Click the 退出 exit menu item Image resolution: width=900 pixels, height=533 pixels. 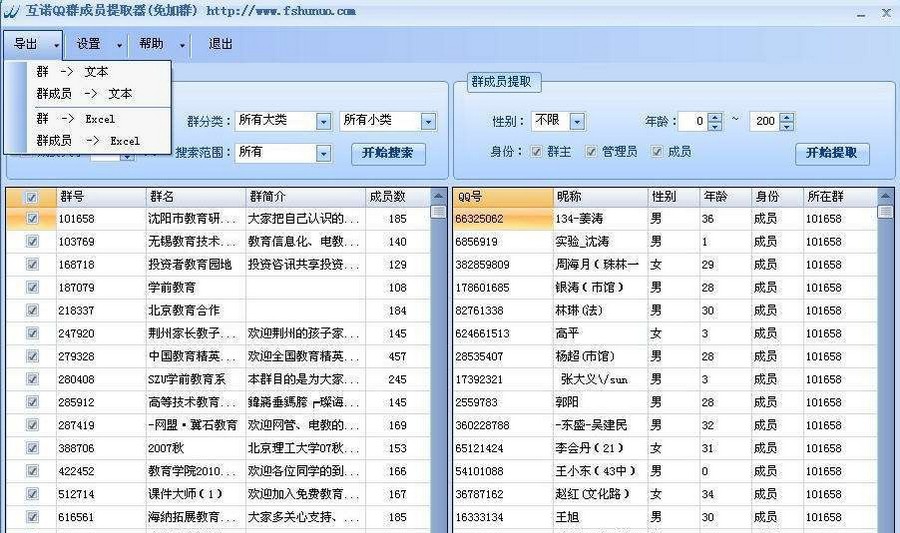(220, 44)
